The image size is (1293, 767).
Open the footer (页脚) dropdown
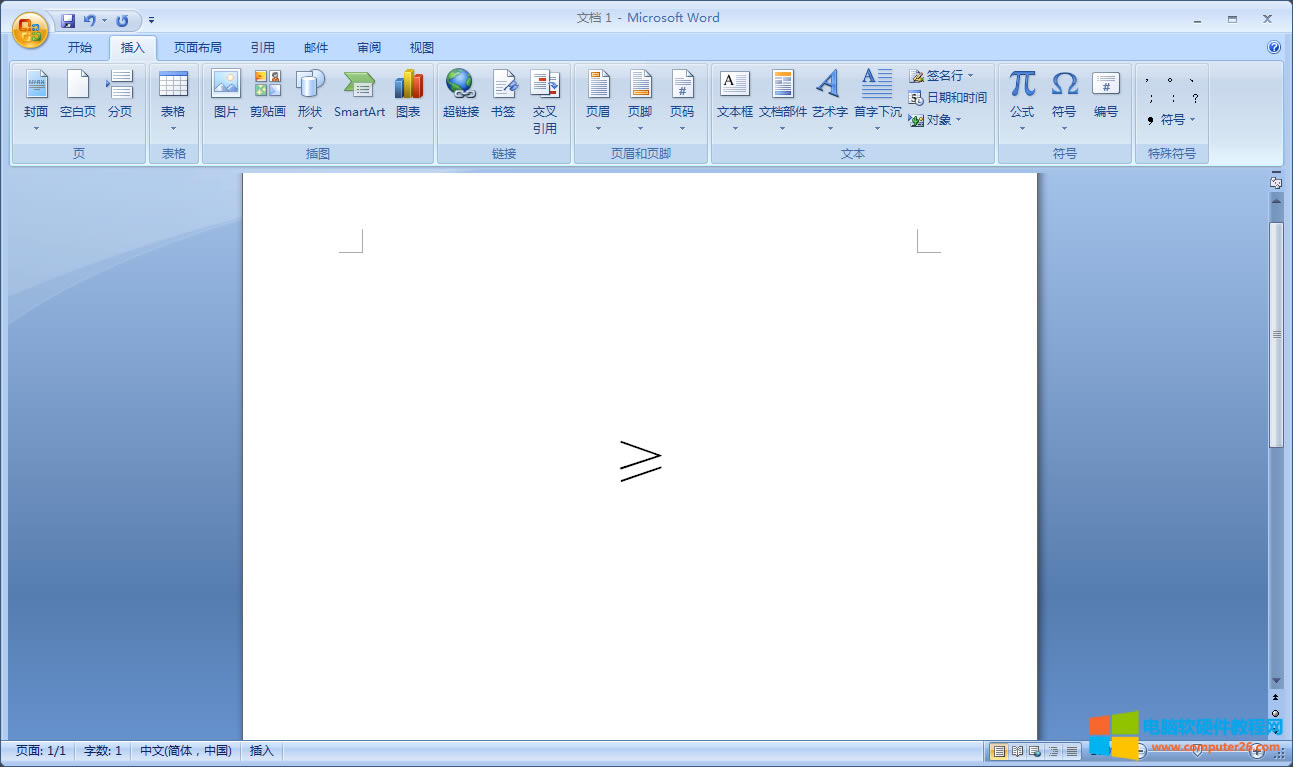coord(640,100)
